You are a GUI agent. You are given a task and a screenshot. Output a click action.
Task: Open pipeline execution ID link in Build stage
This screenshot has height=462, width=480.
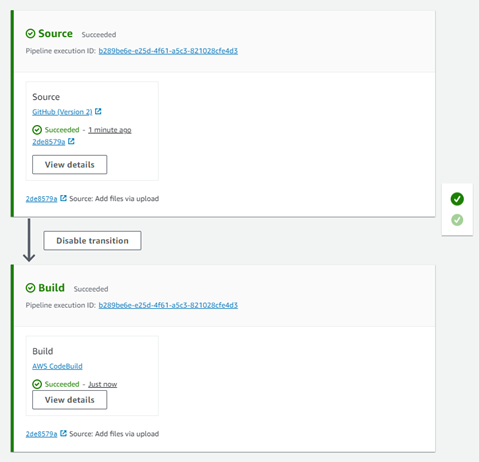[x=168, y=305]
